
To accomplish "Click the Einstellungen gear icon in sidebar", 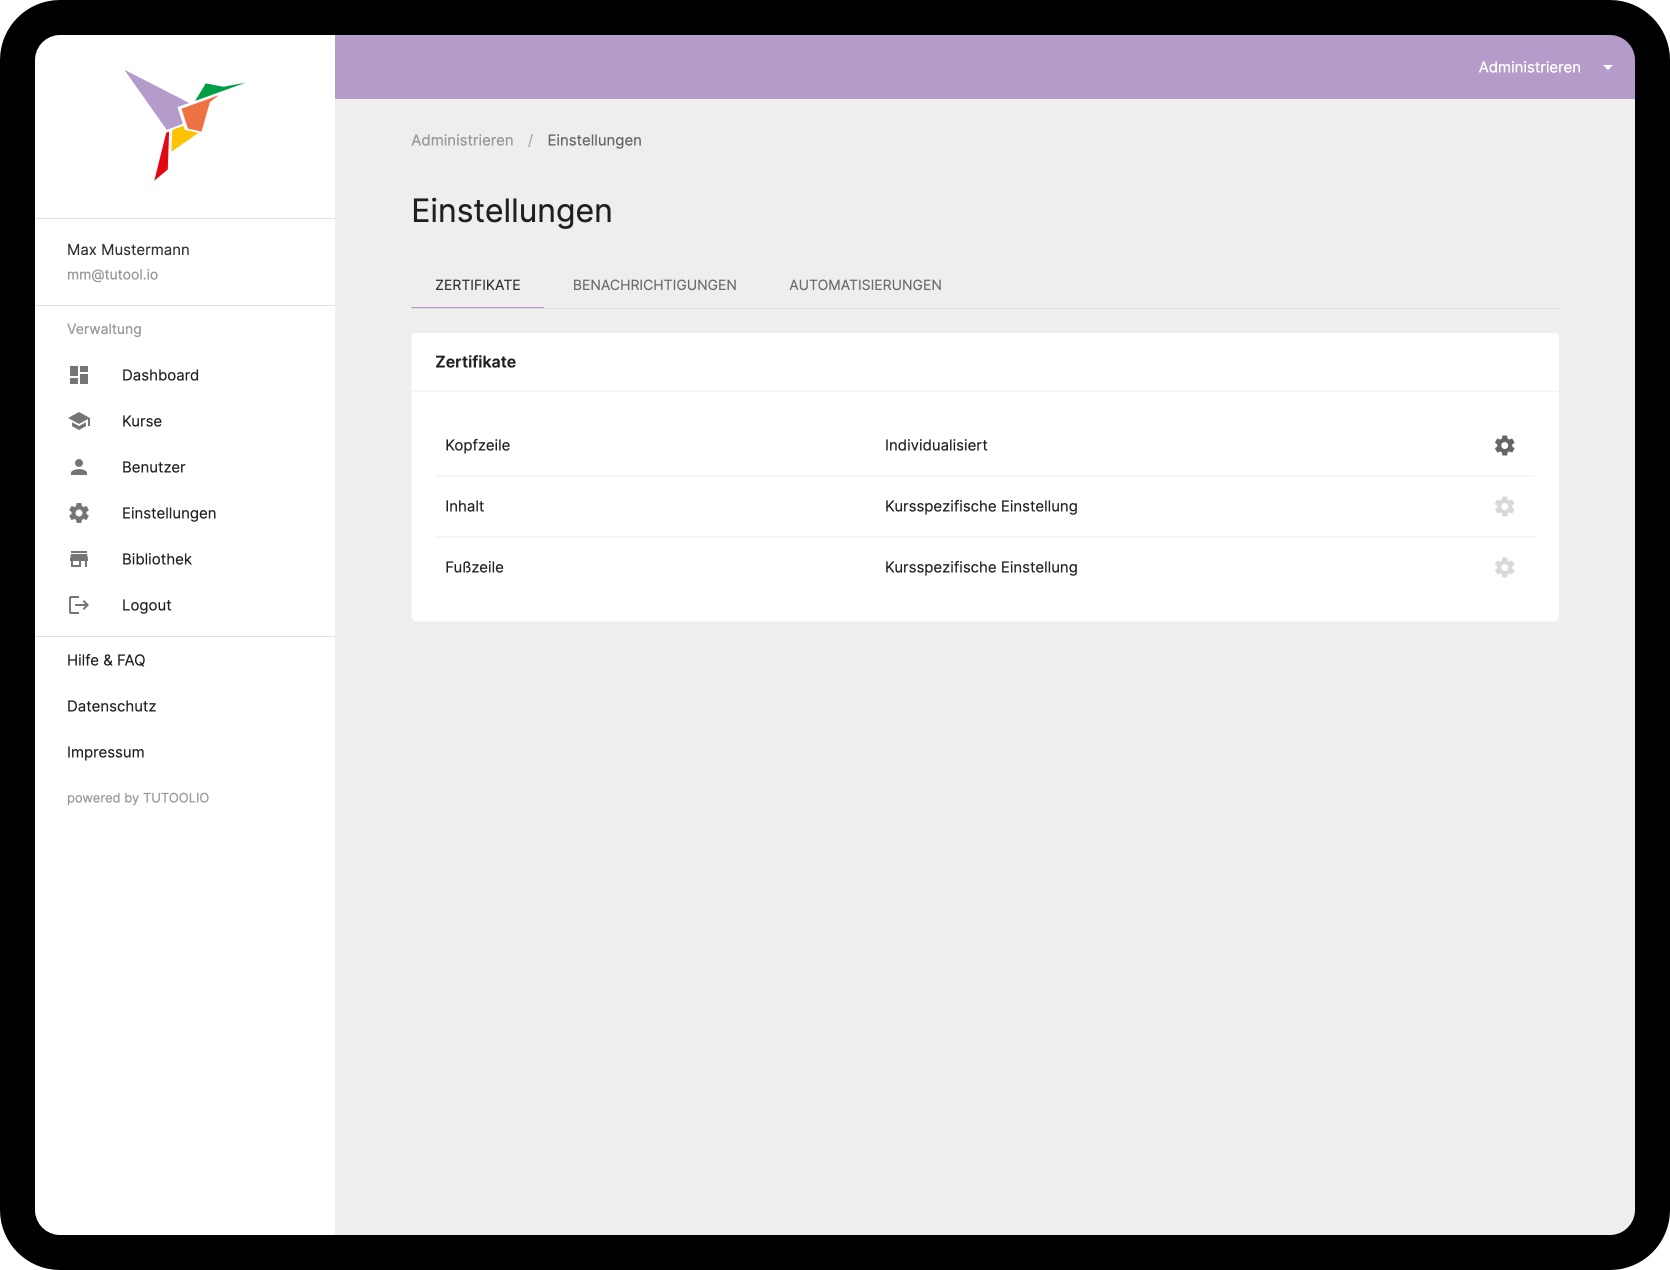I will [79, 513].
